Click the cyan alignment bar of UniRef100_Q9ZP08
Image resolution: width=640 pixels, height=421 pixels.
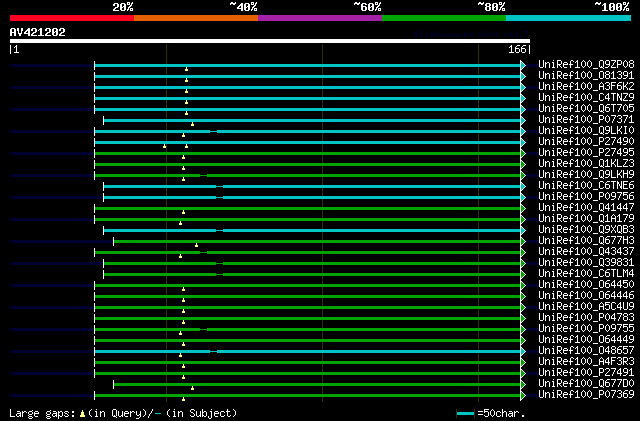click(x=307, y=65)
